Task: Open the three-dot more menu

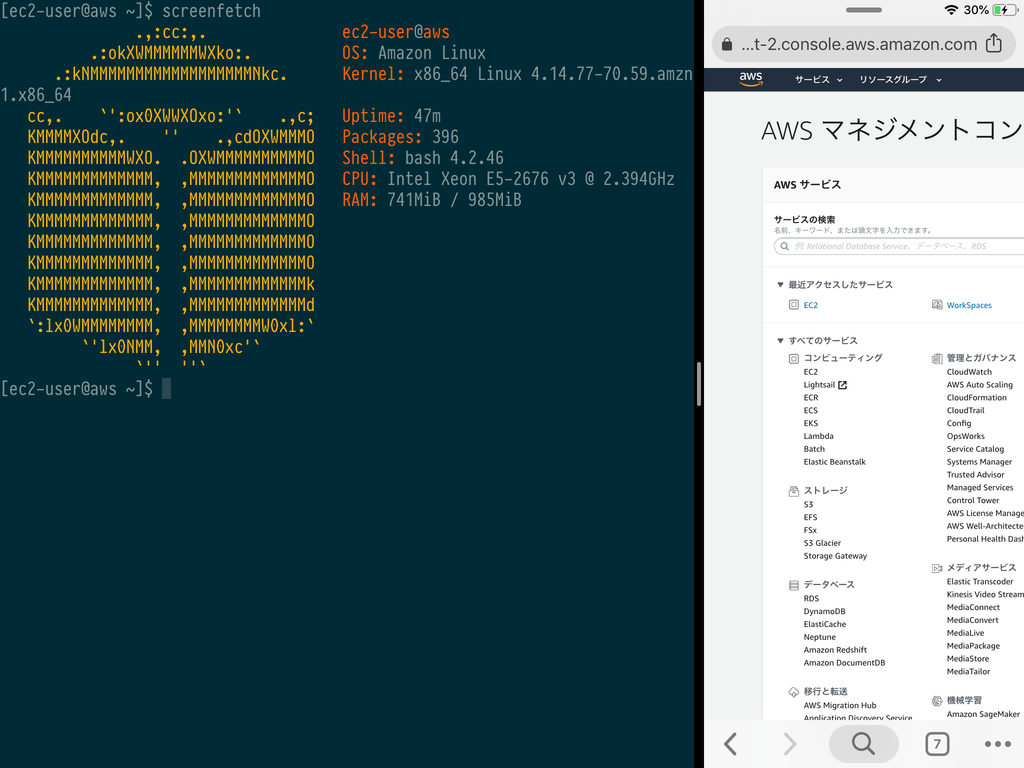Action: coord(998,744)
